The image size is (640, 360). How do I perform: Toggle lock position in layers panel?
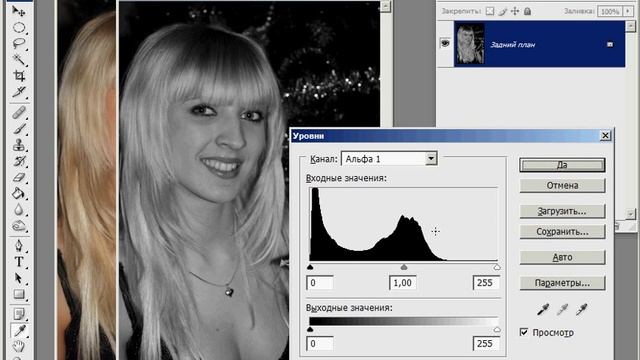515,11
